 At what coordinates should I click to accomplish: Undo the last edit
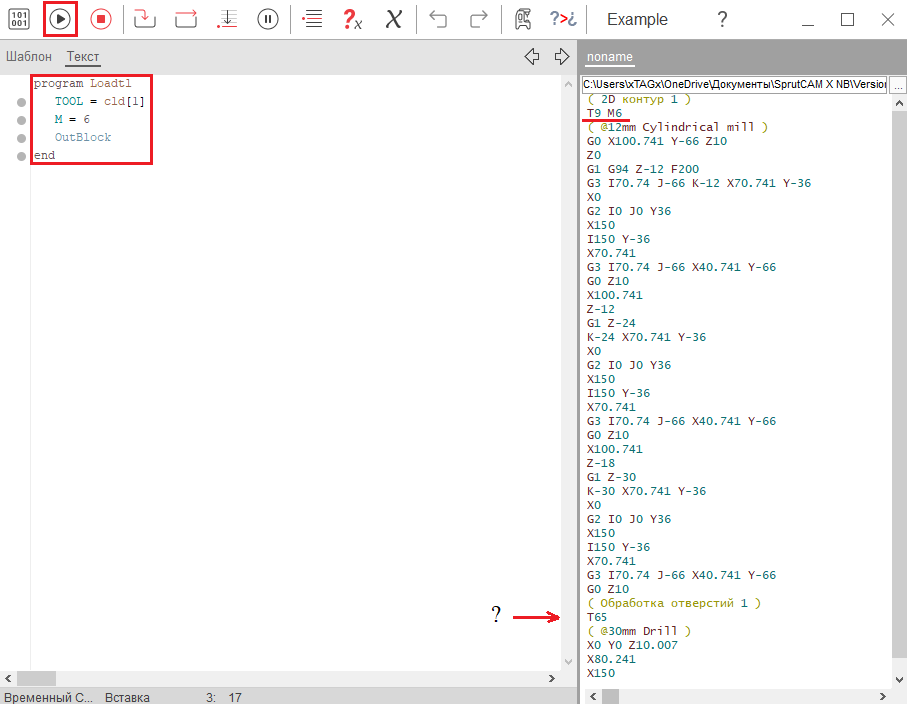(x=438, y=19)
